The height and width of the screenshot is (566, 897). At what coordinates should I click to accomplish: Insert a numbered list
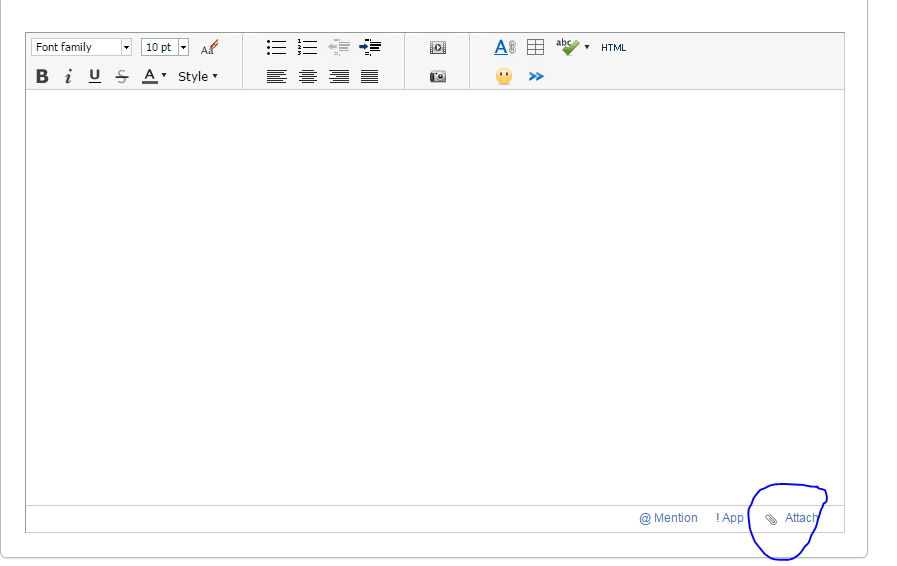[307, 48]
